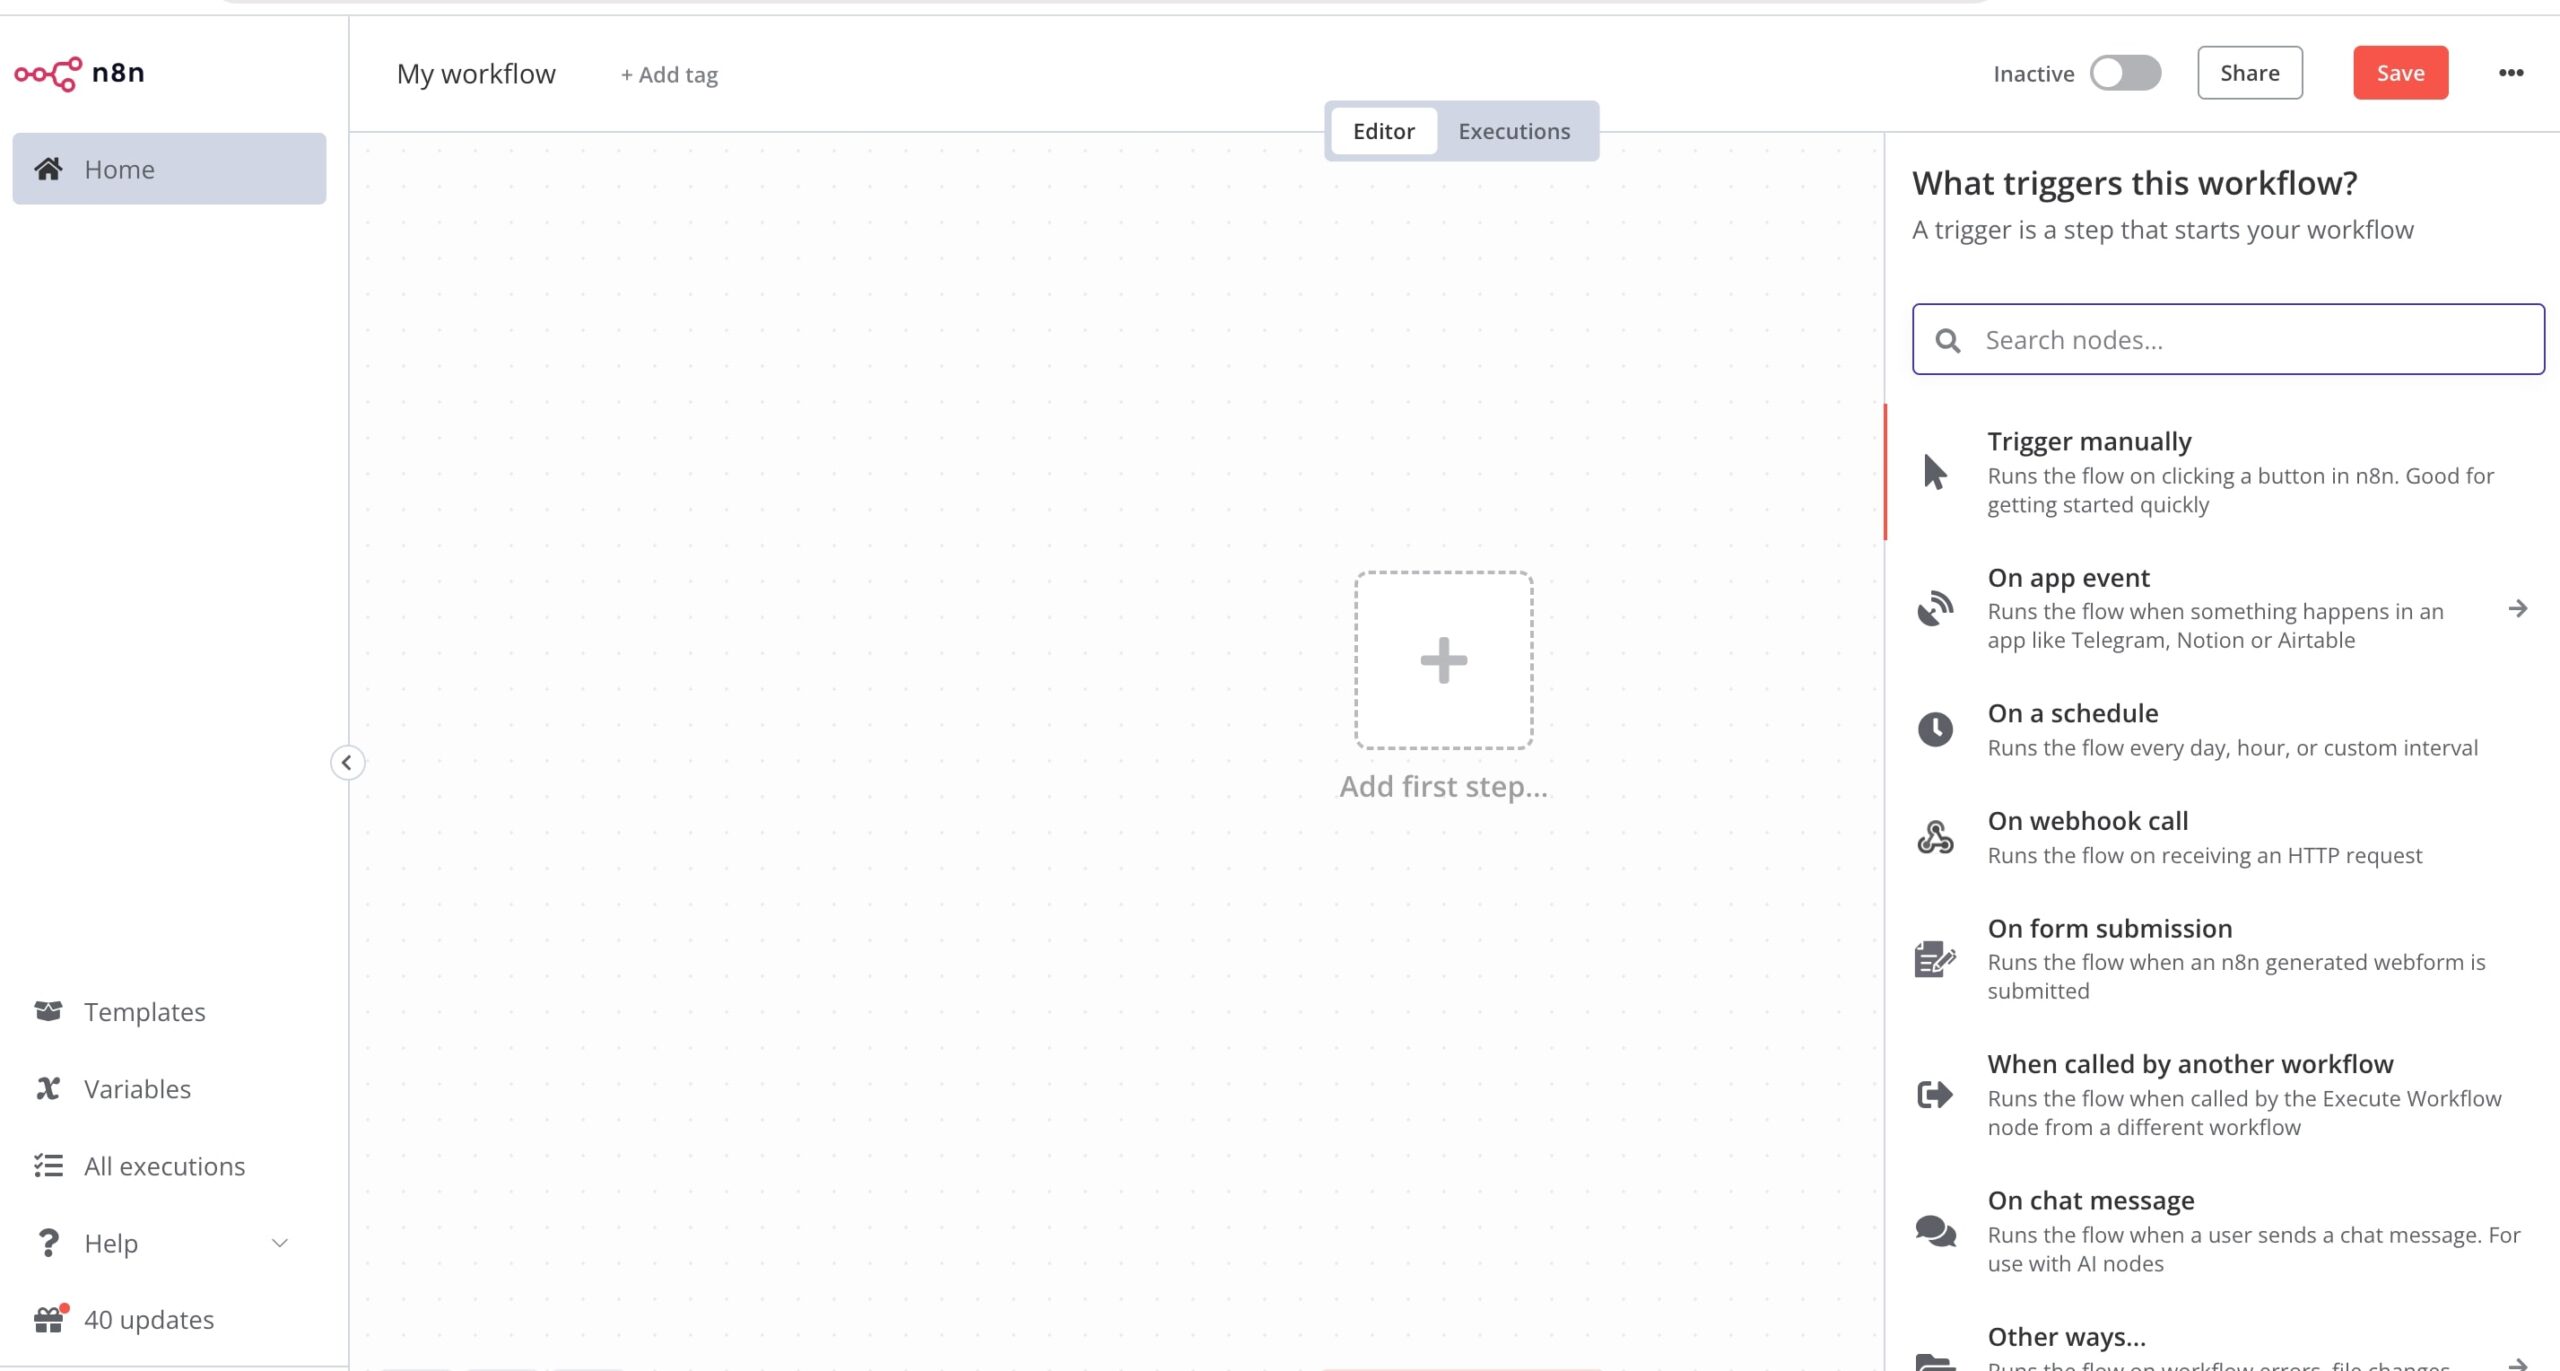Open the 40 updates gift icon

pyautogui.click(x=49, y=1320)
